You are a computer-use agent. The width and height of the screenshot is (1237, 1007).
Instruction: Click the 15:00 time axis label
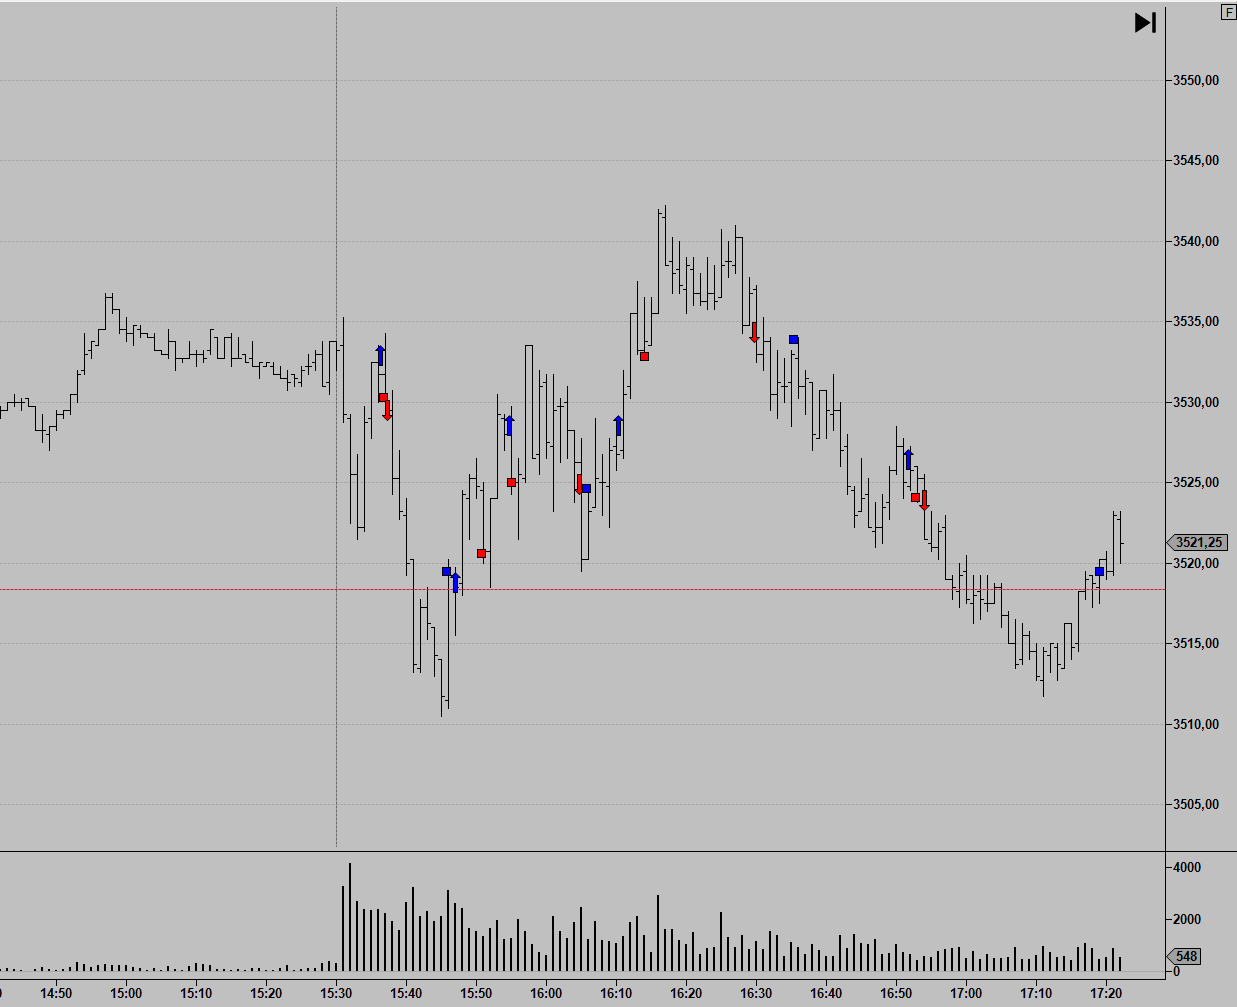(x=126, y=993)
